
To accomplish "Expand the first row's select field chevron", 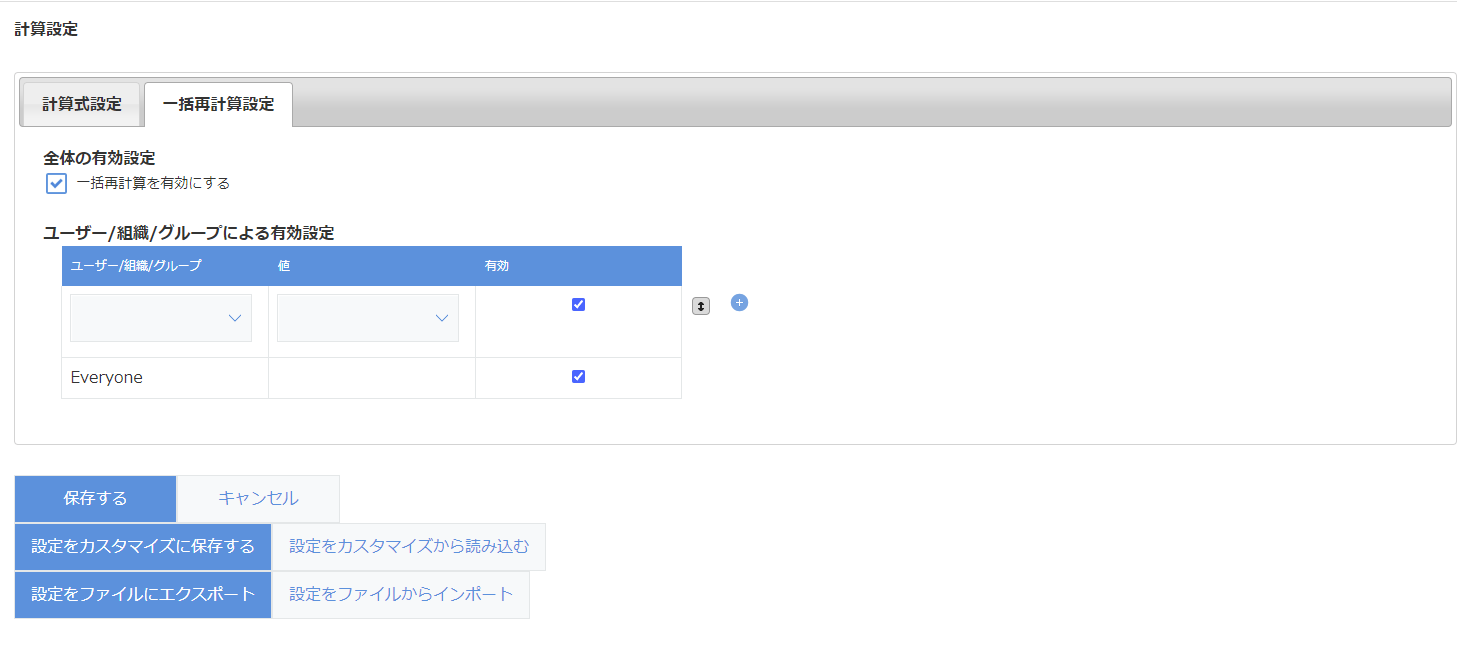I will (234, 317).
